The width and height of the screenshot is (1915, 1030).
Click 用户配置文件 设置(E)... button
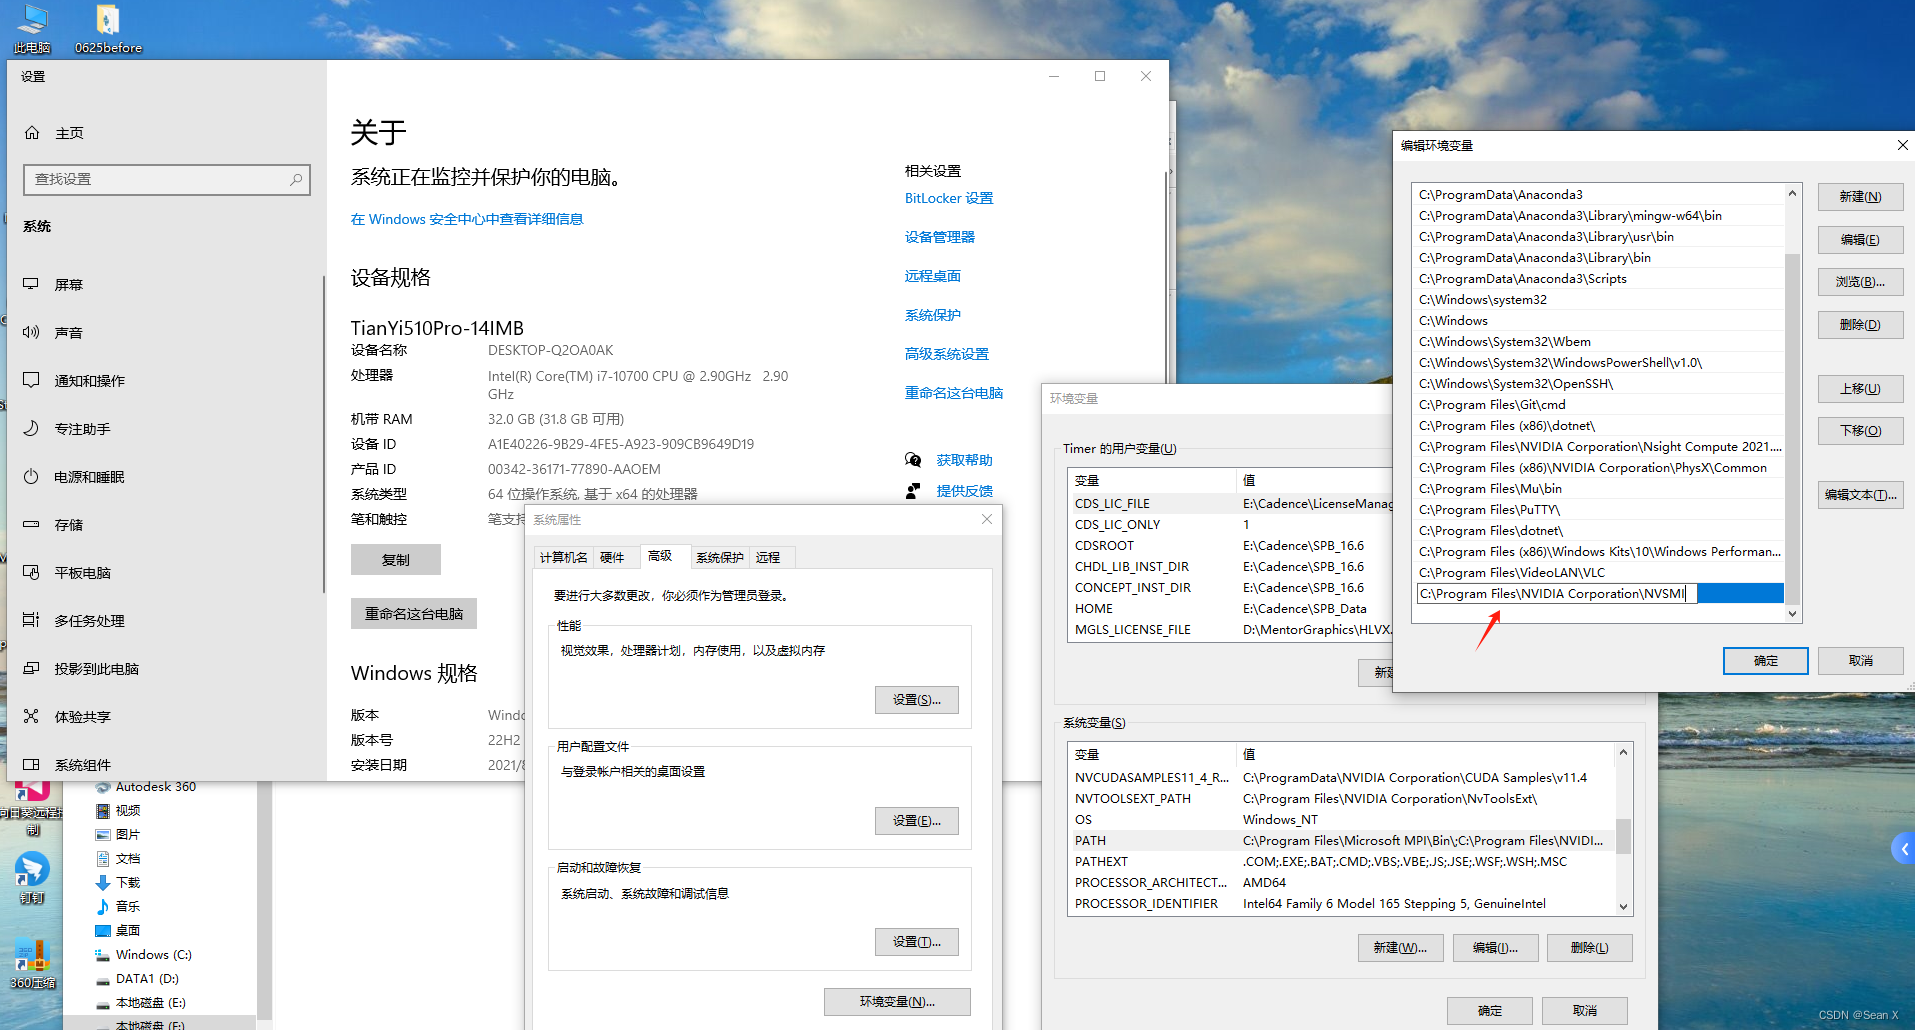tap(917, 821)
